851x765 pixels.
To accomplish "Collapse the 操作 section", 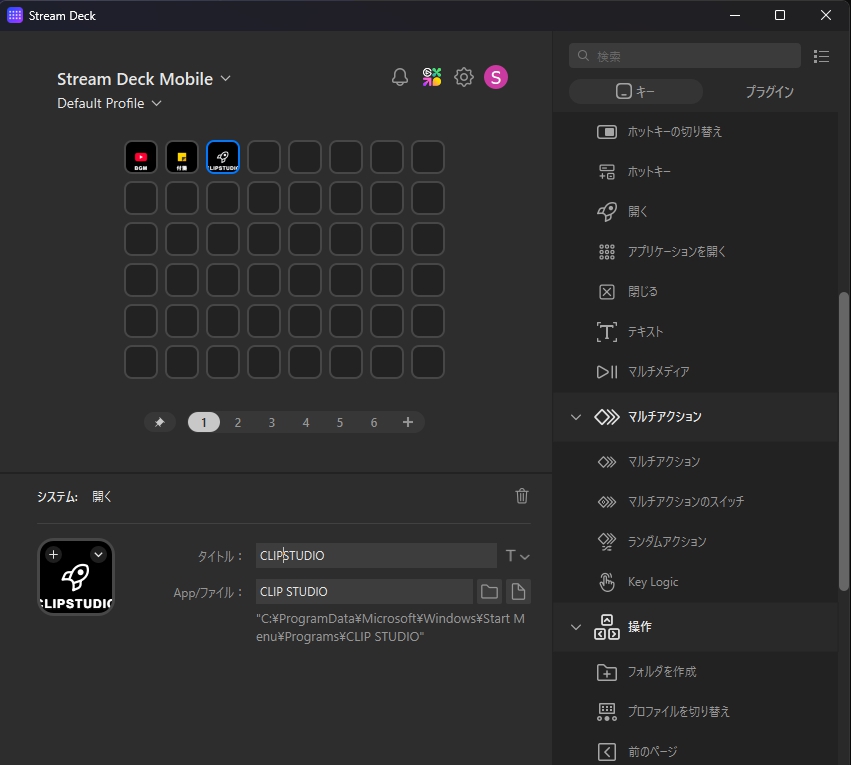I will (576, 627).
